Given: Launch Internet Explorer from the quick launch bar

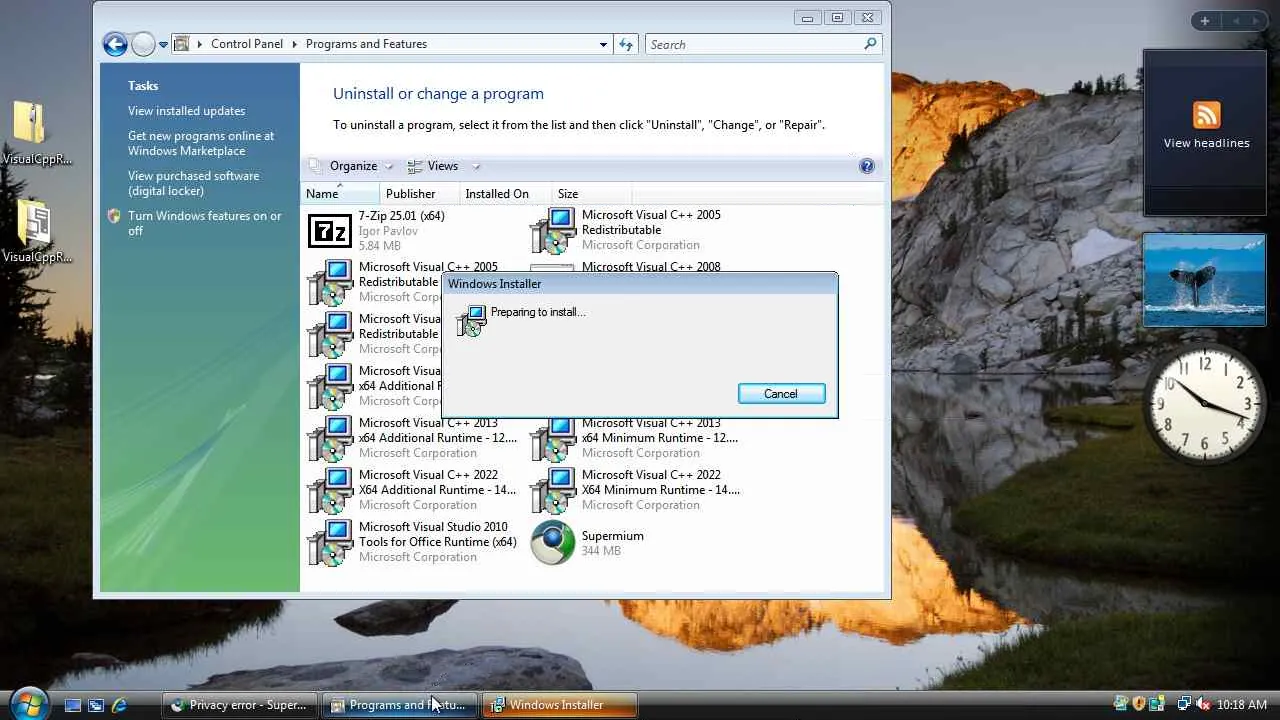Looking at the screenshot, I should tap(119, 705).
